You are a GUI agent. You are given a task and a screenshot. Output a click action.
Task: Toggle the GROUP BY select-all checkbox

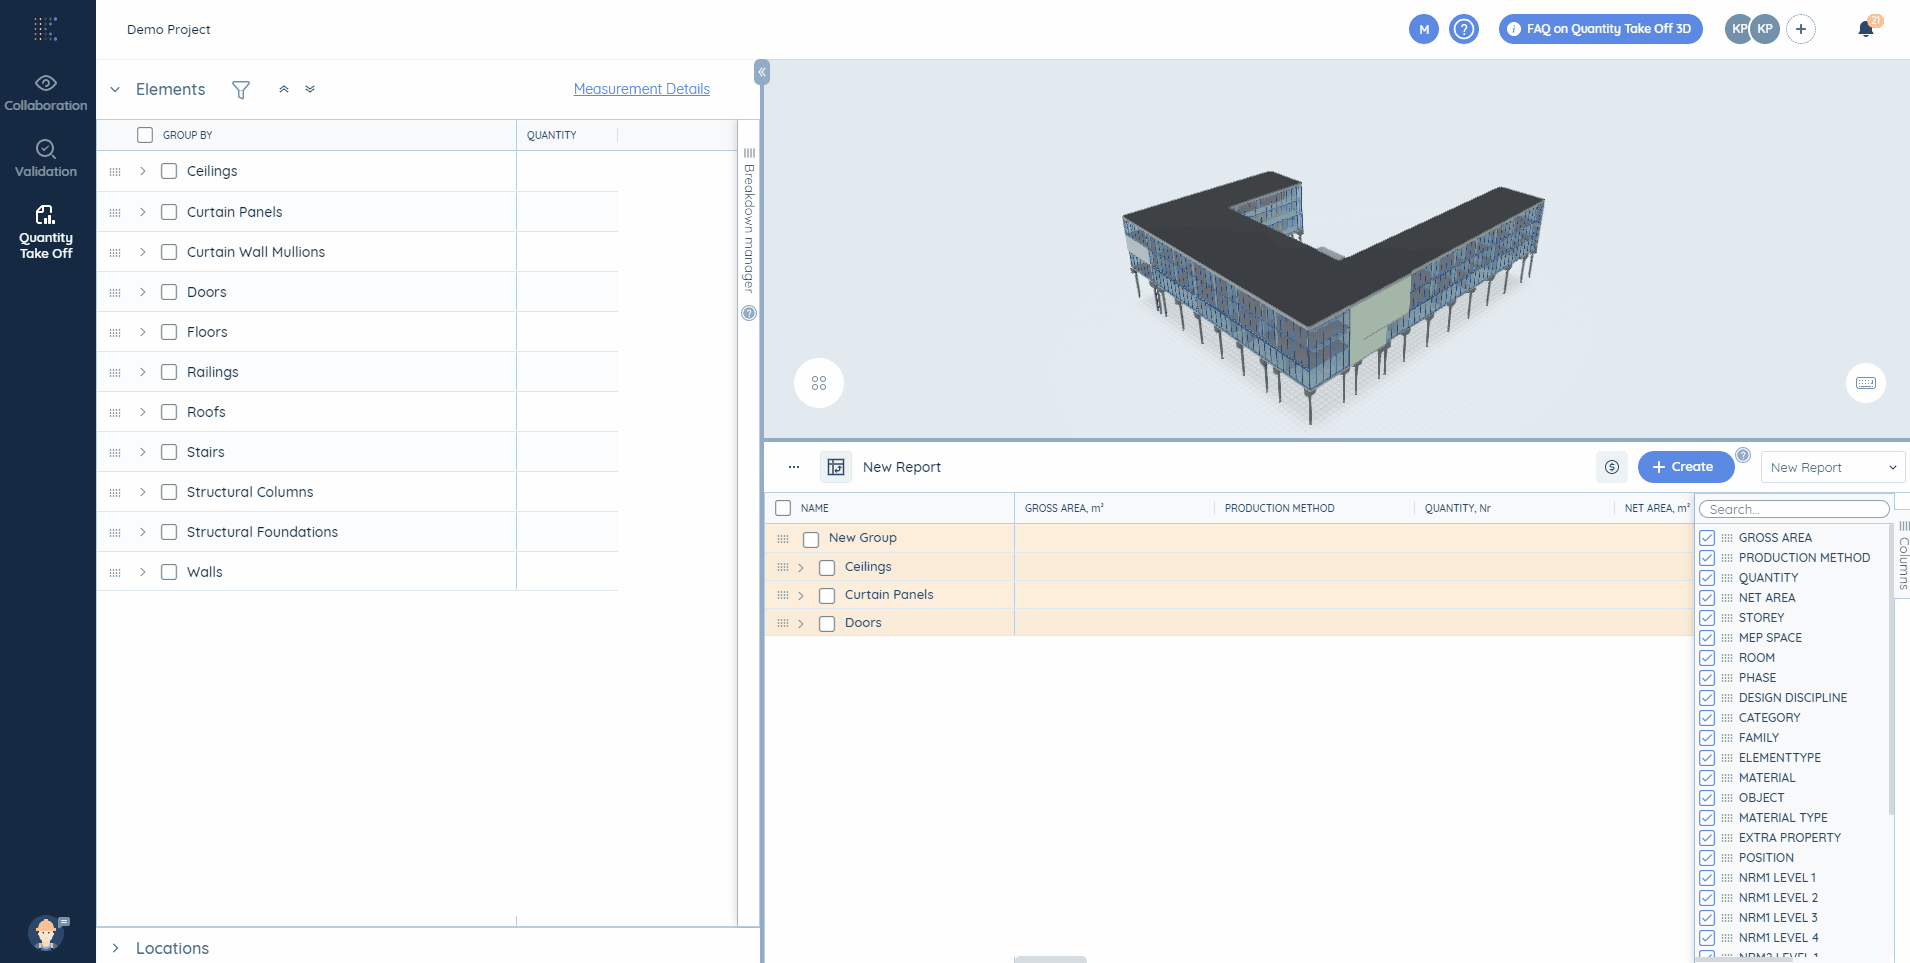point(145,135)
